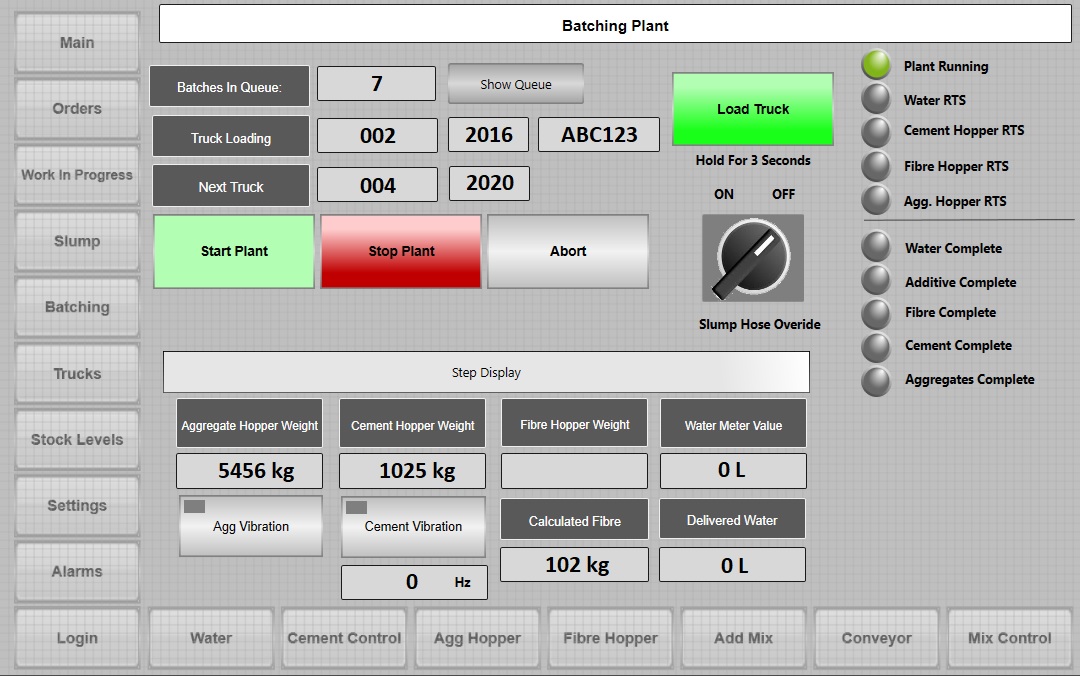Click the Water Complete indicator lamp
1084x677 pixels.
[876, 247]
